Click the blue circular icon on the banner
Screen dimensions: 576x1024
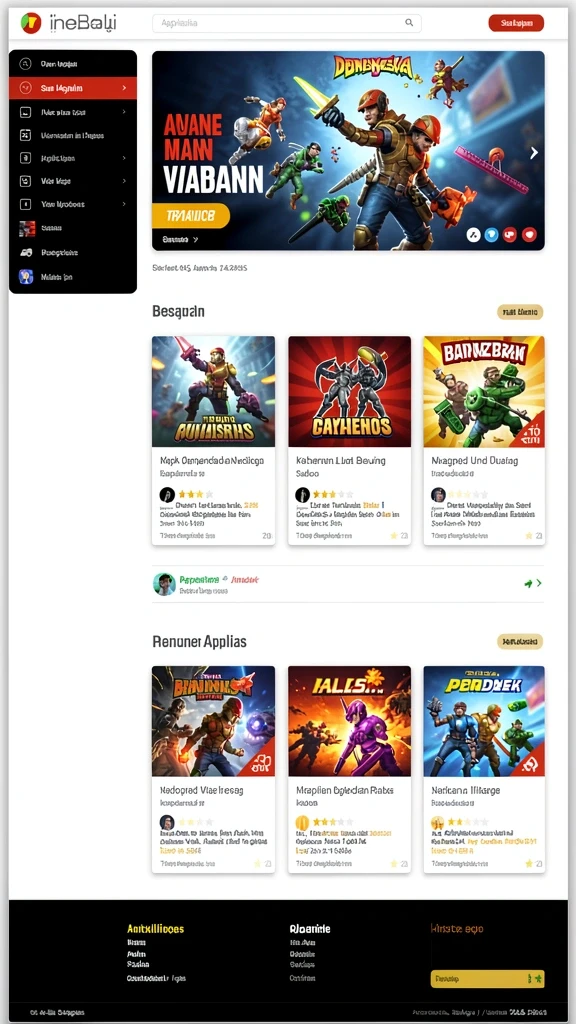(492, 235)
